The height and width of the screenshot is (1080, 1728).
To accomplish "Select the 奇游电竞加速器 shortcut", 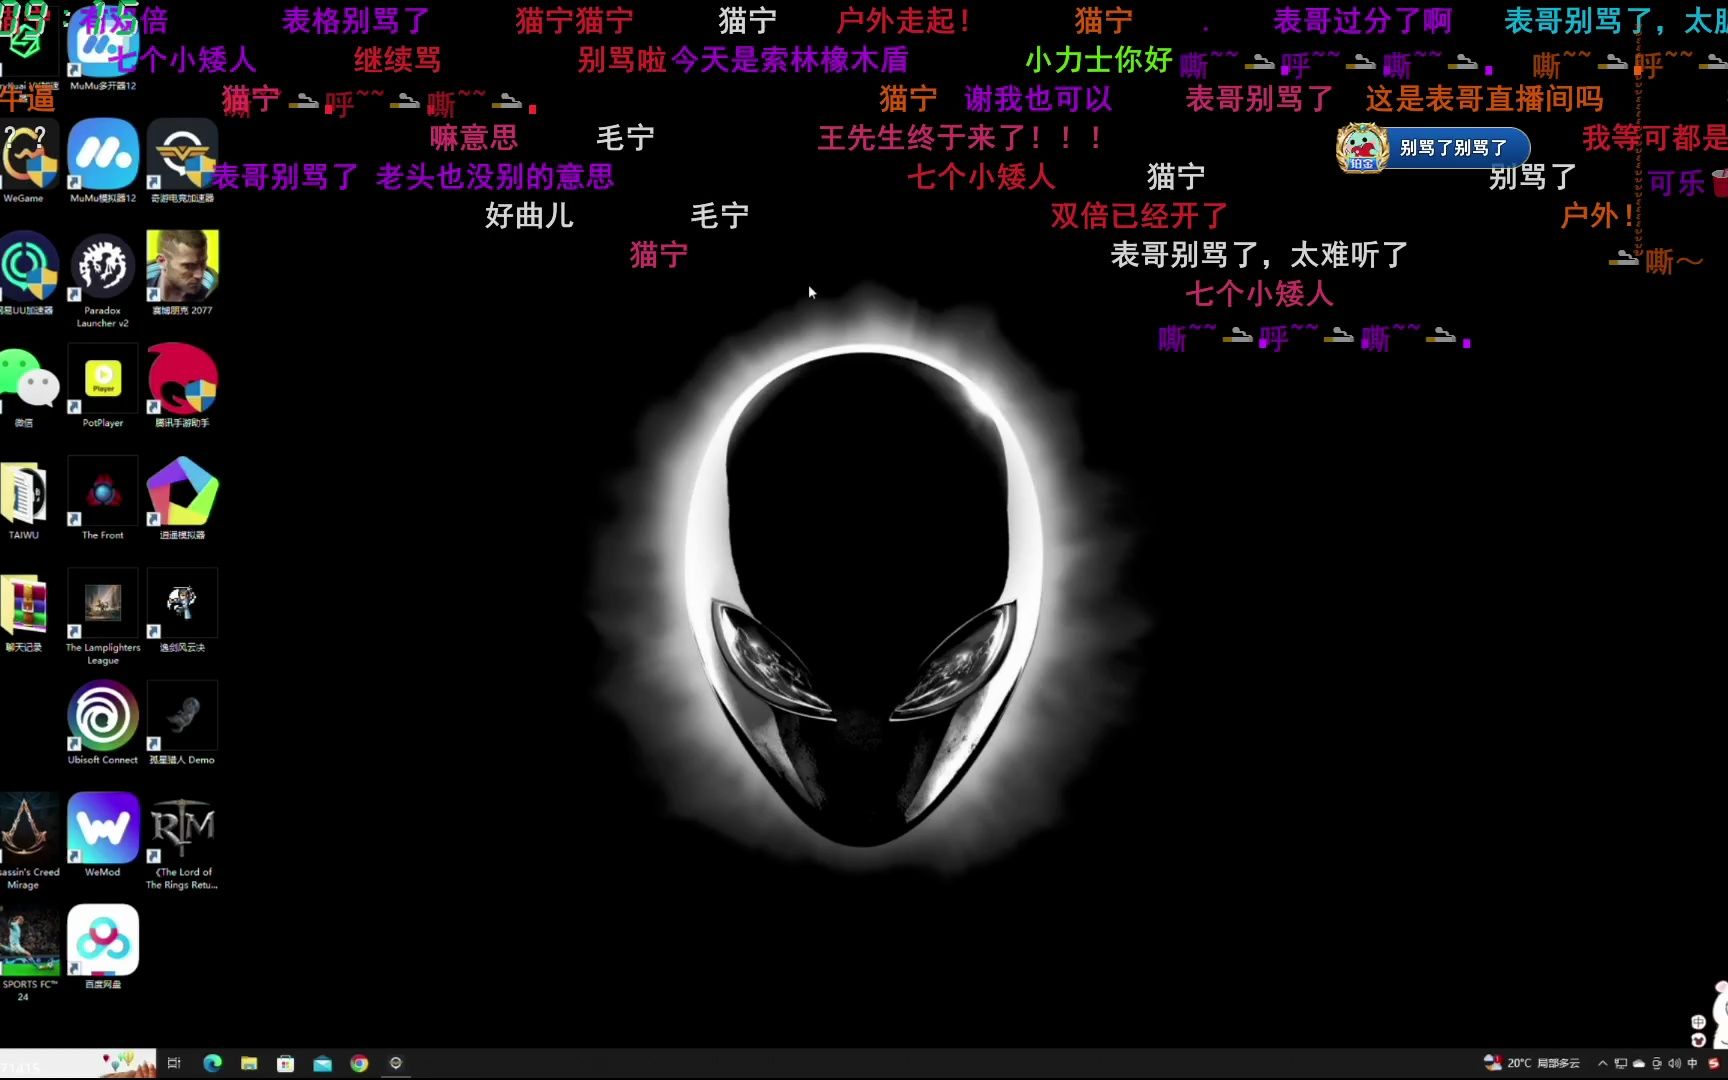I will [x=182, y=162].
